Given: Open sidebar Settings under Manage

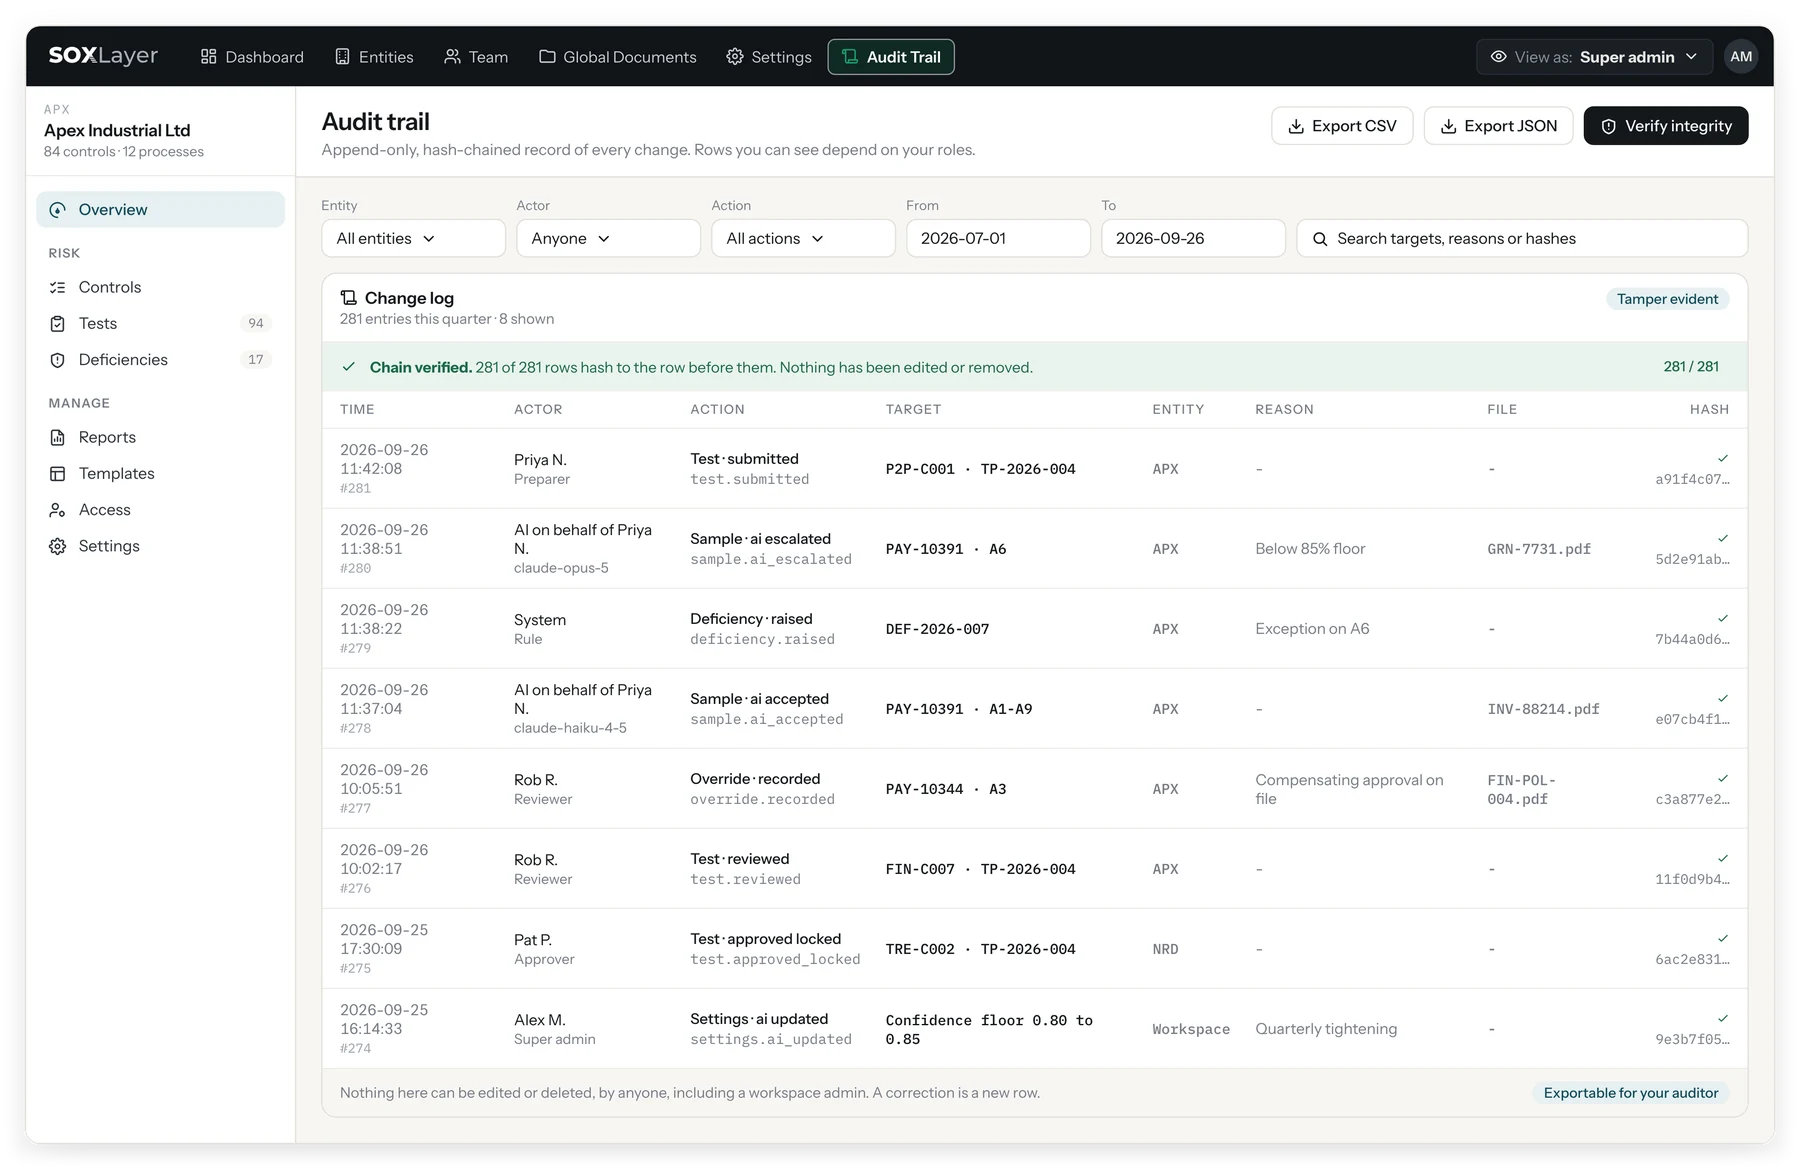Looking at the screenshot, I should [161, 546].
